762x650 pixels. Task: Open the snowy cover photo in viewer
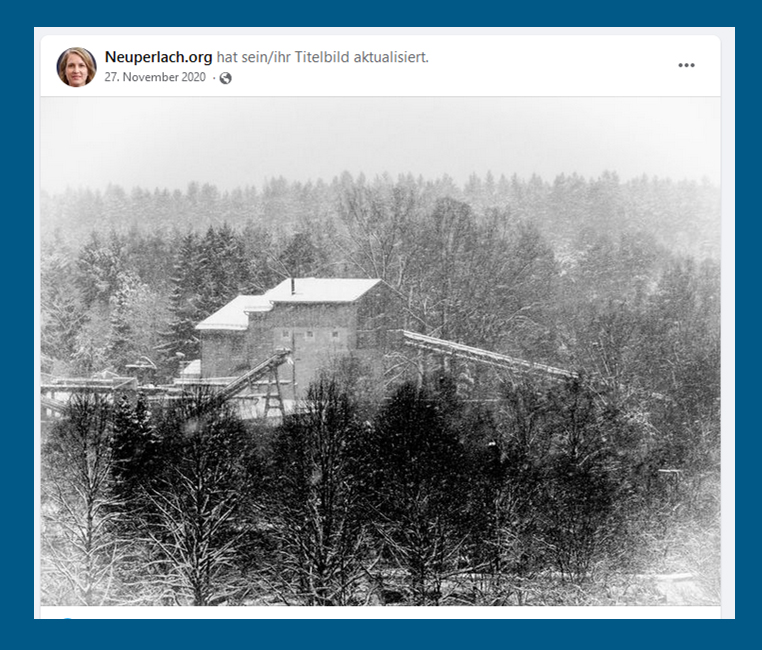pyautogui.click(x=380, y=351)
